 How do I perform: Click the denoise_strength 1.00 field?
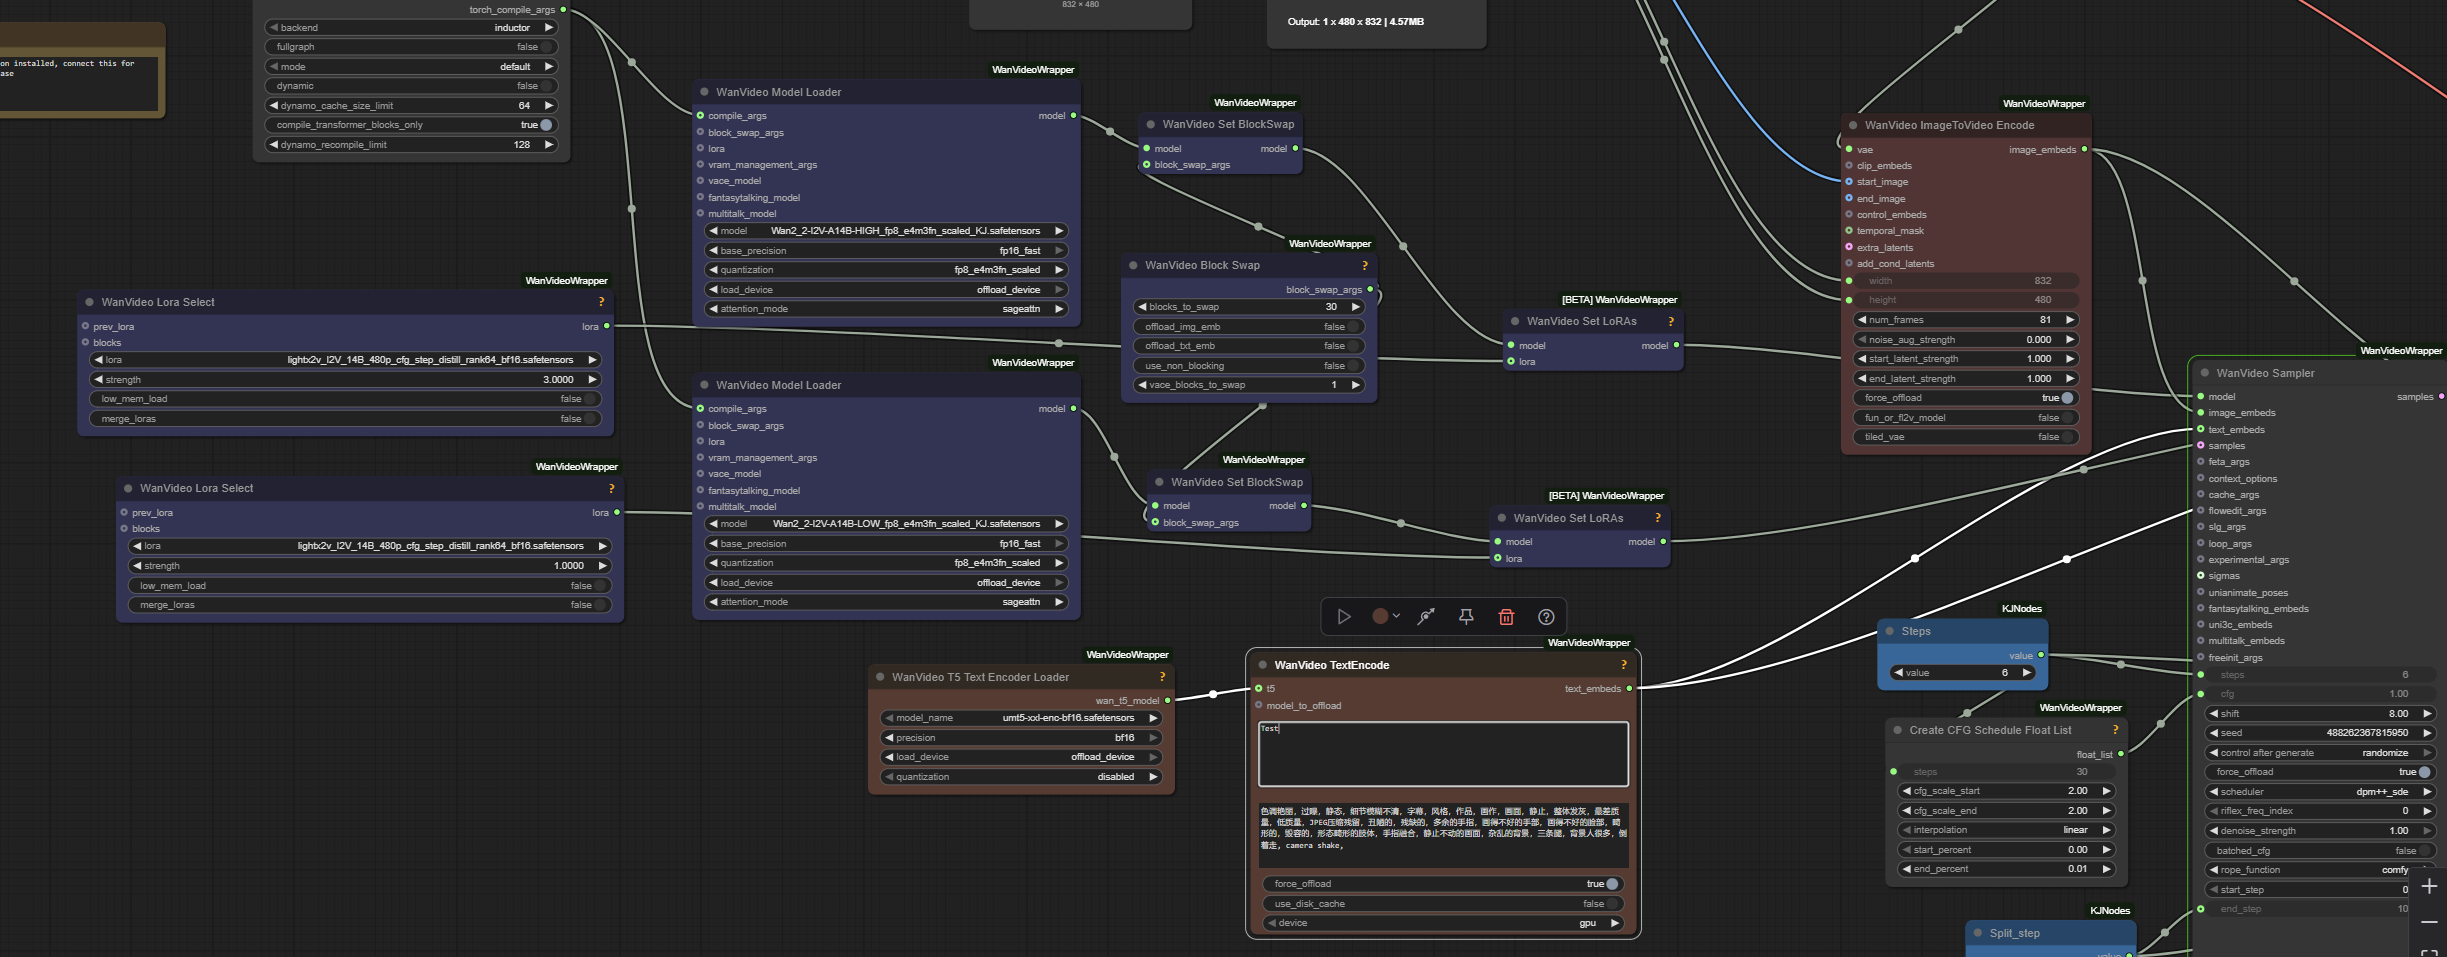[x=2320, y=831]
